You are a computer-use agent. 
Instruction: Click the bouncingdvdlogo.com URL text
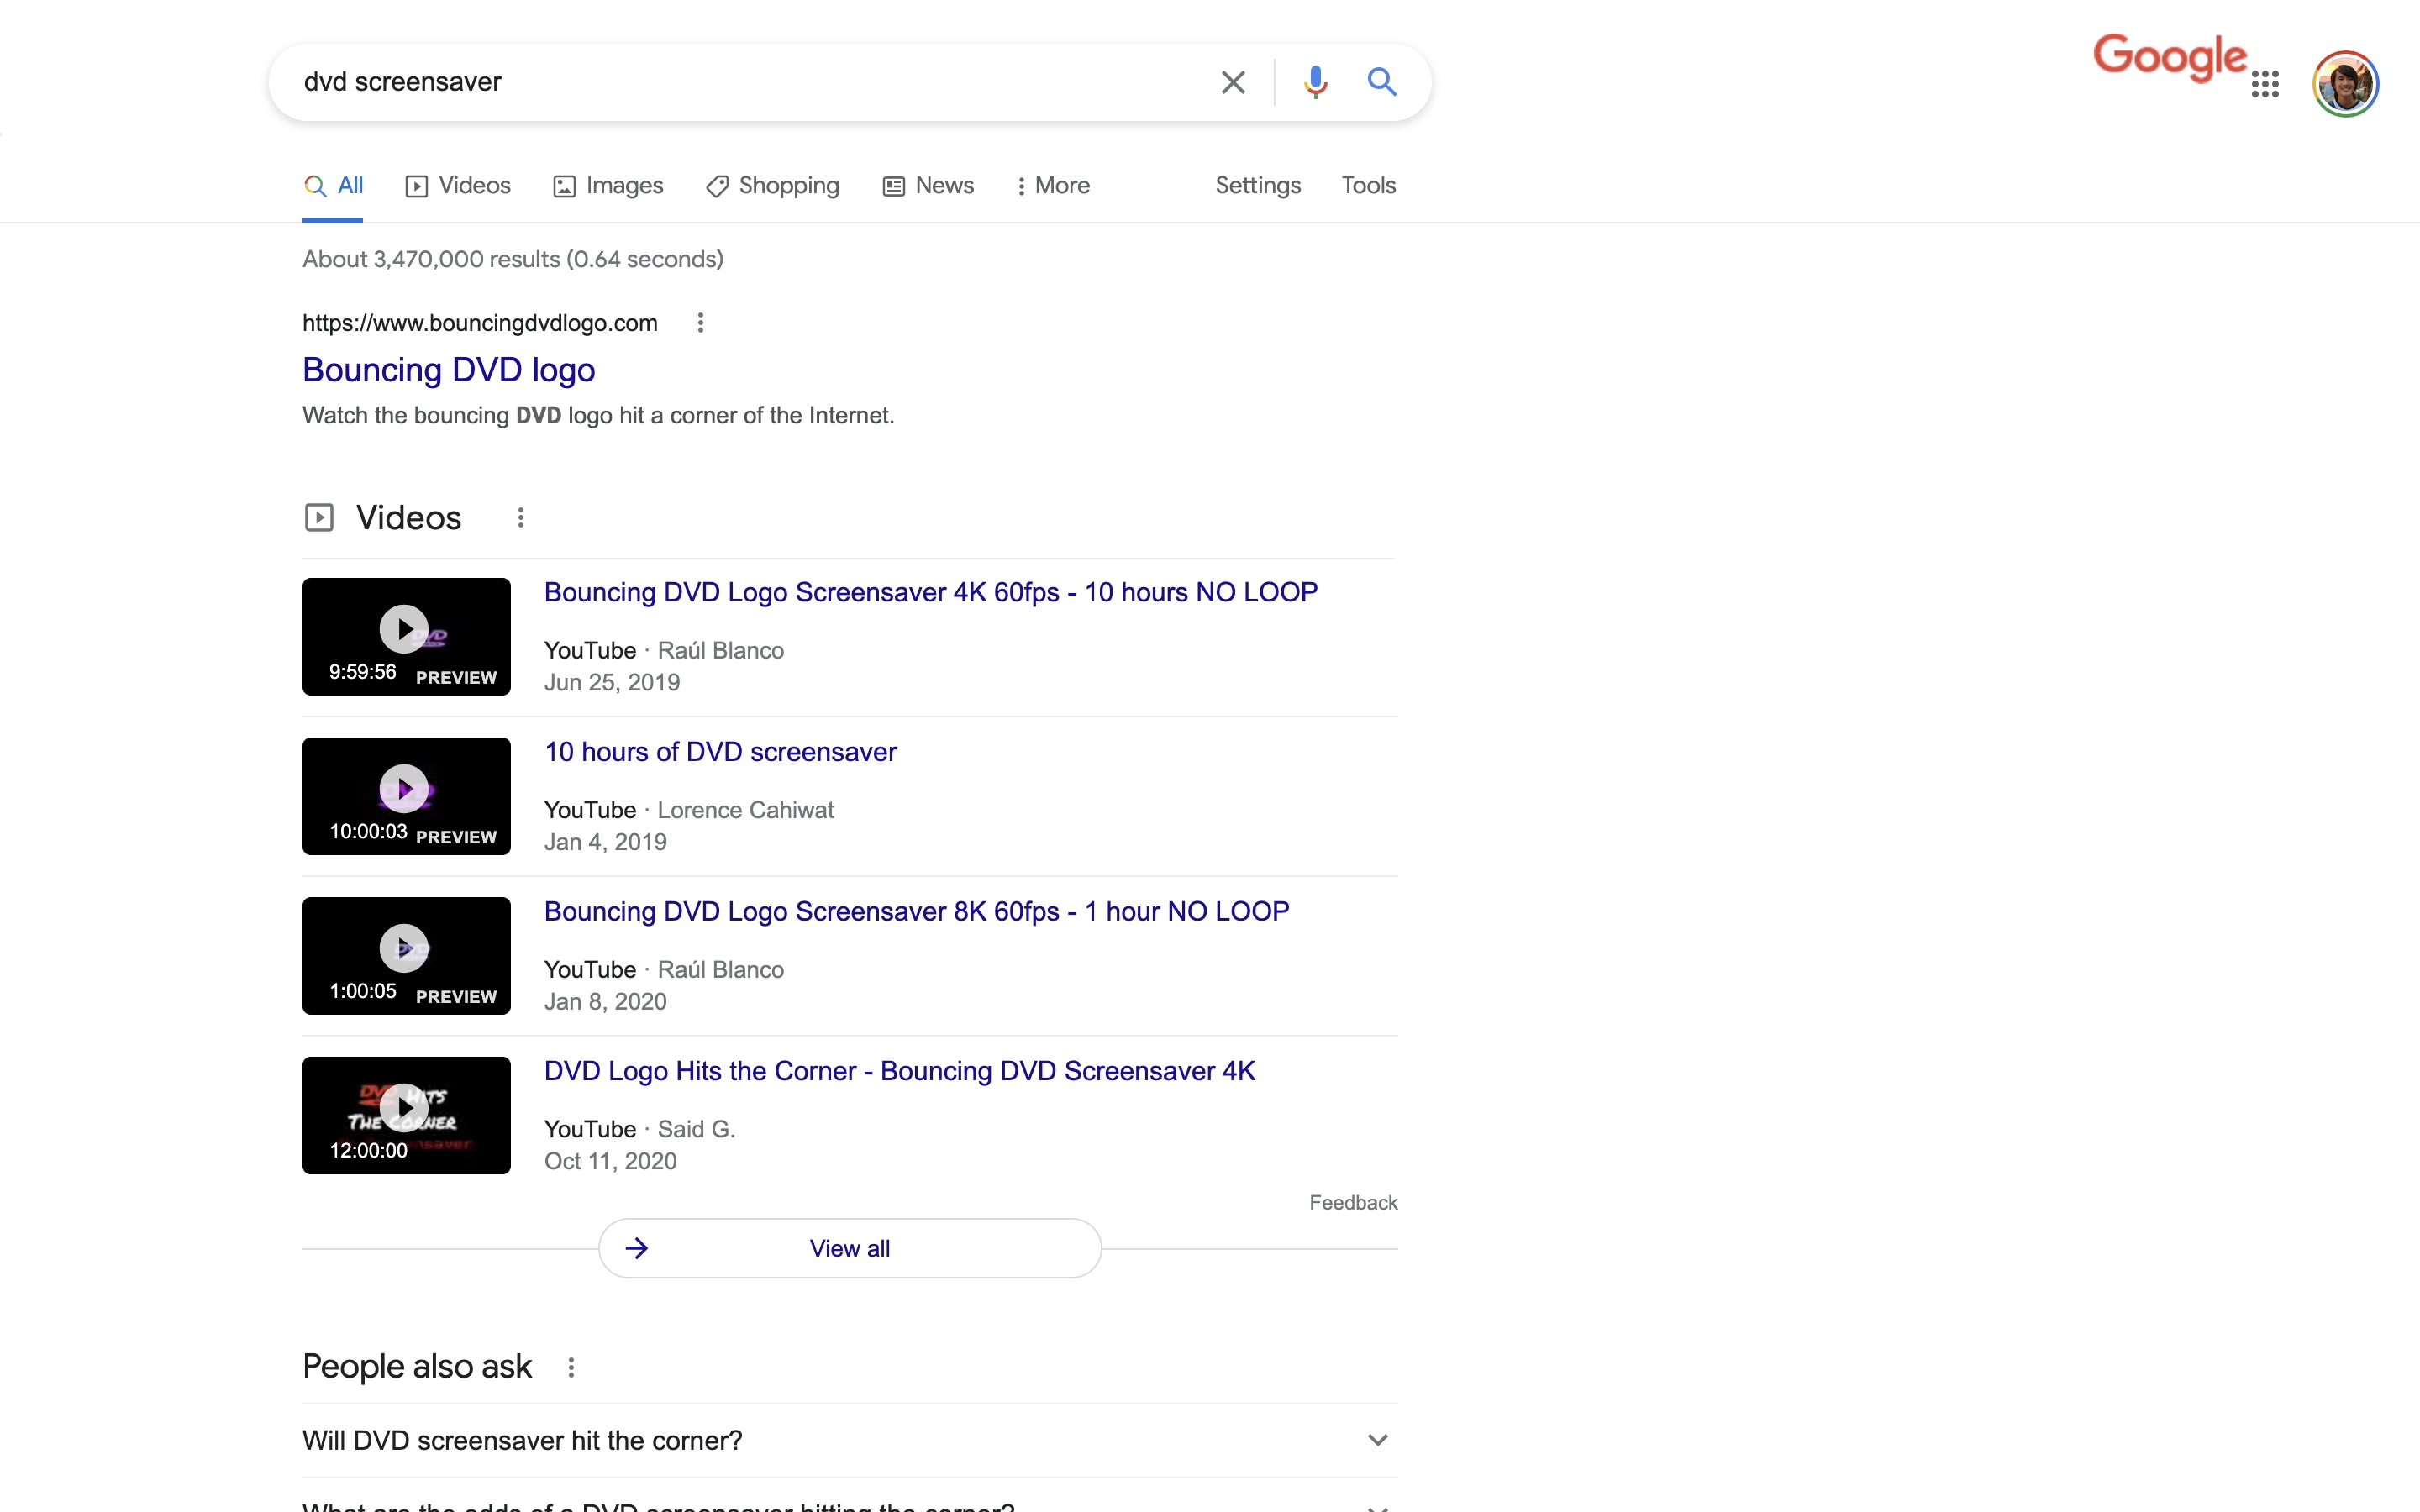coord(480,323)
